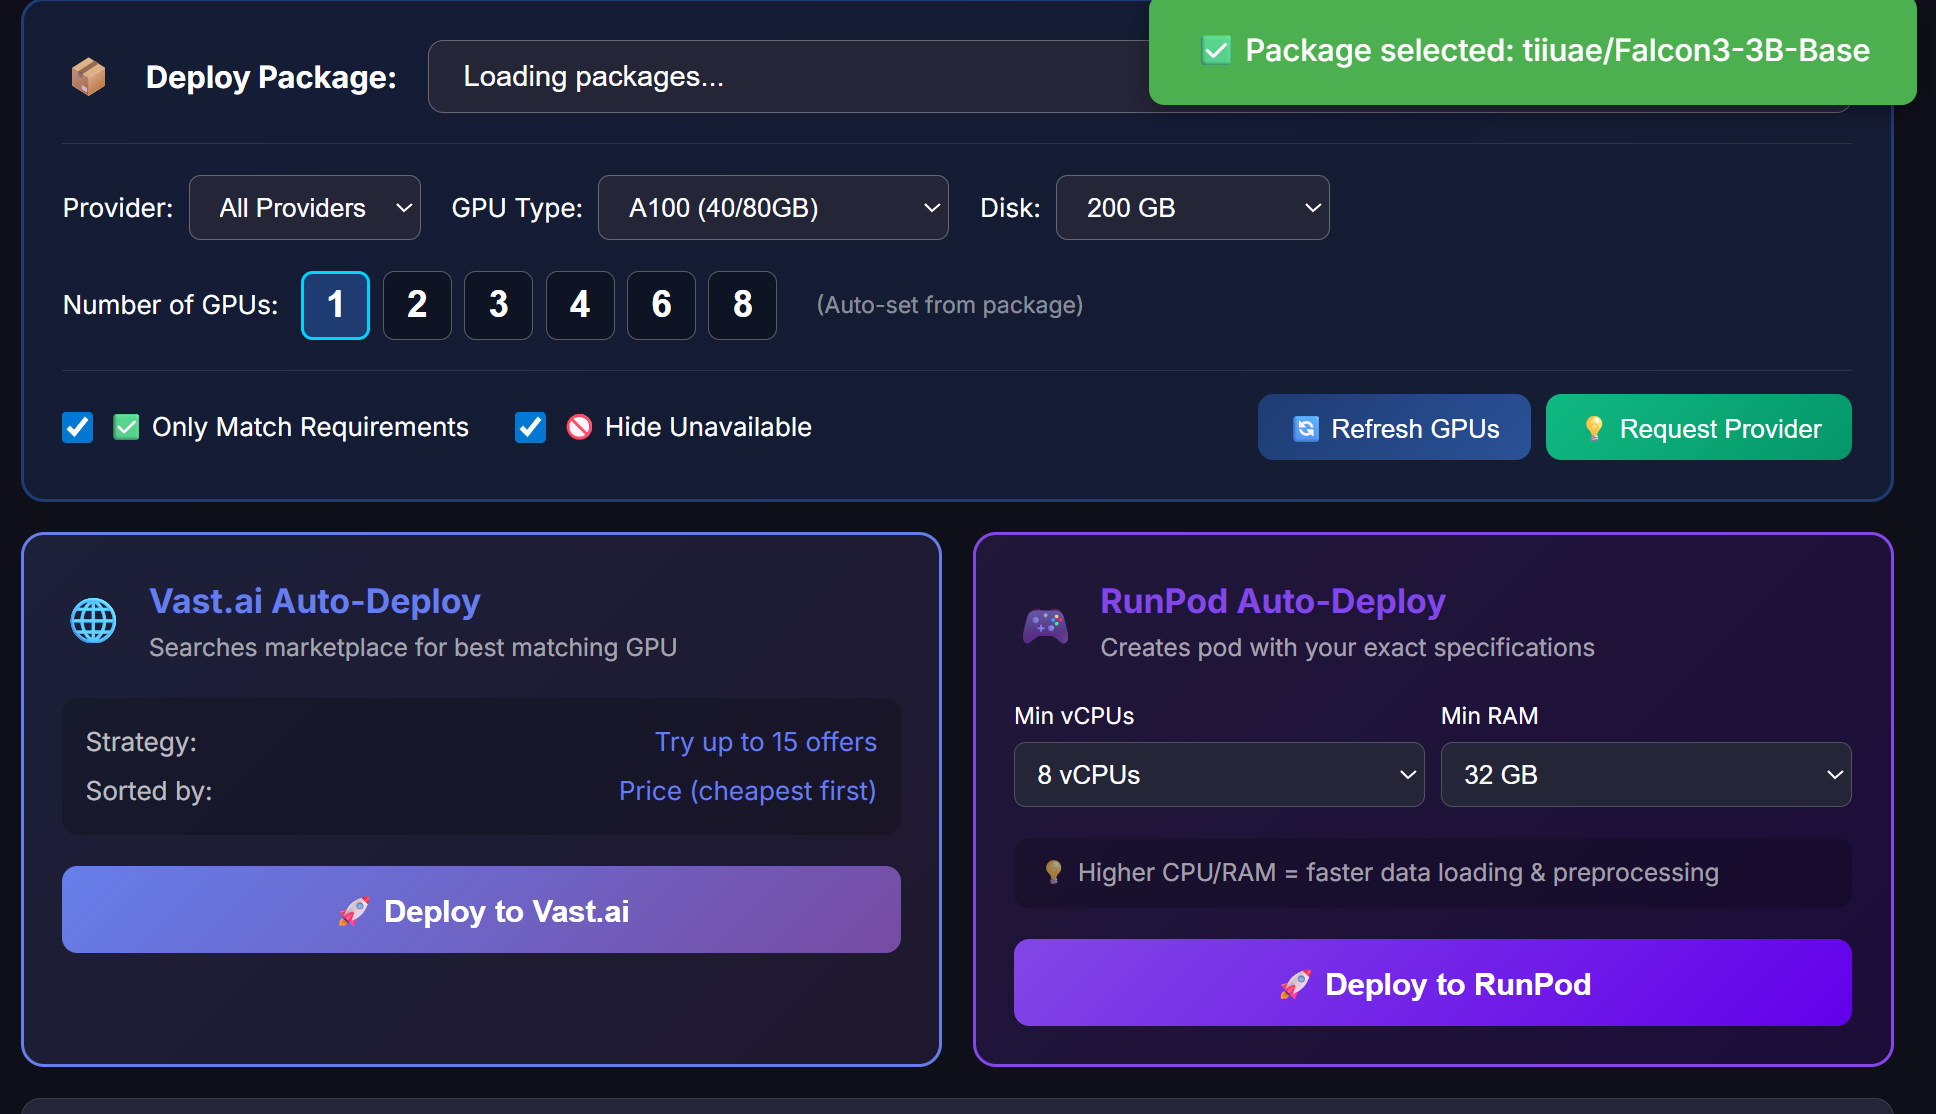
Task: Open the Disk 200 GB dropdown
Action: click(1192, 208)
